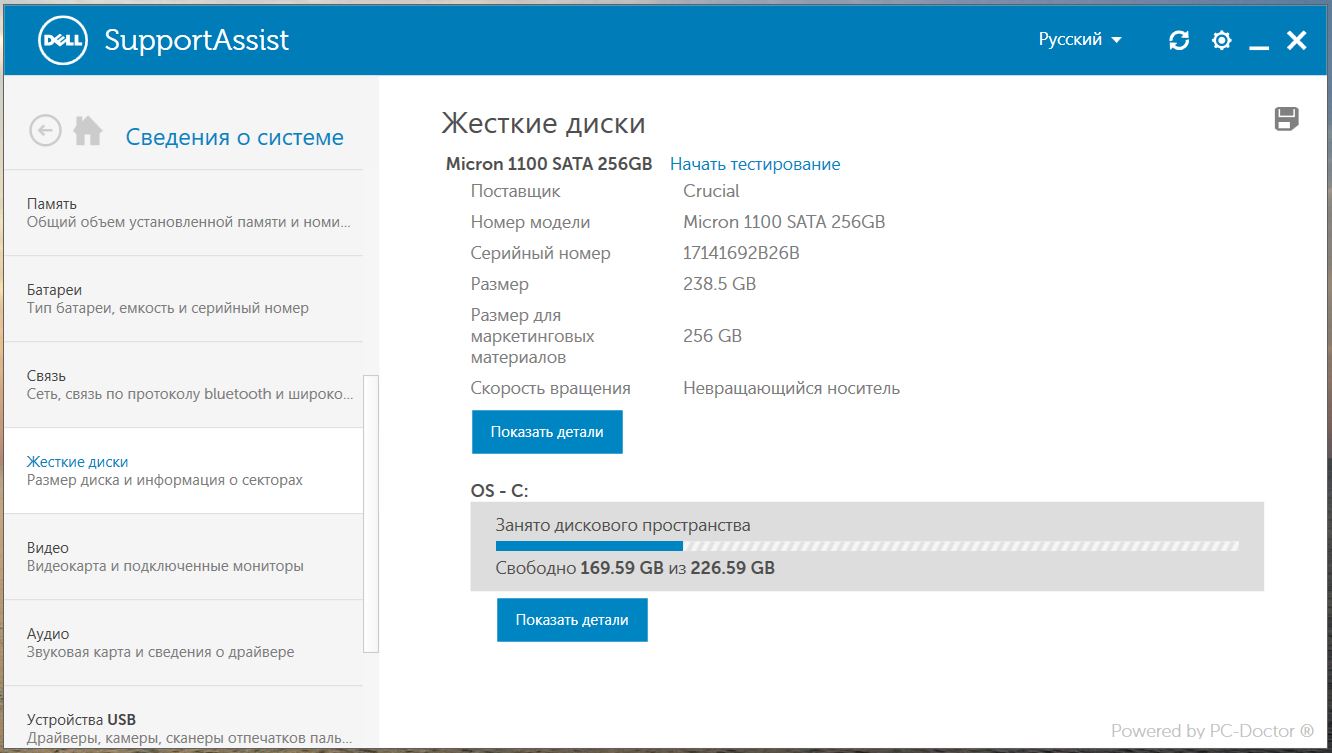Close the SupportAssist window

coord(1296,40)
